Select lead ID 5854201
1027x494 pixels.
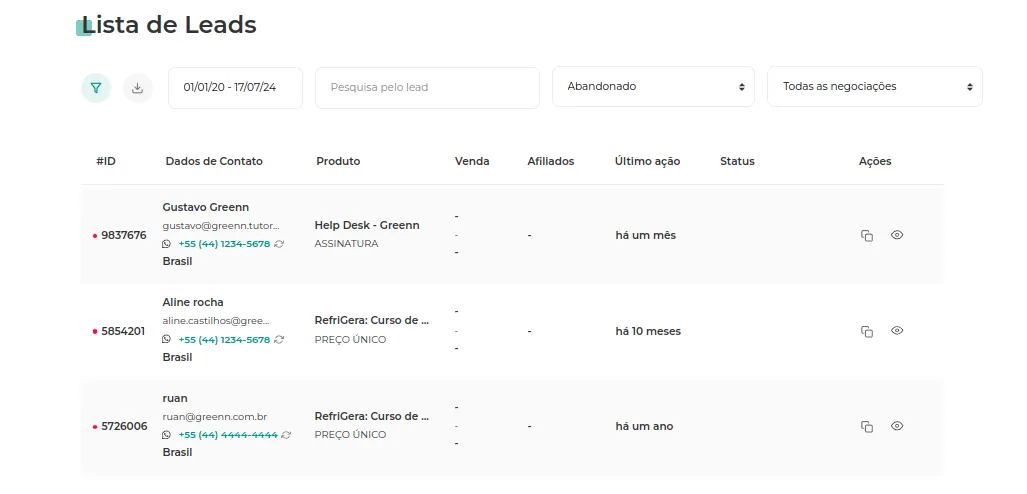coord(123,332)
